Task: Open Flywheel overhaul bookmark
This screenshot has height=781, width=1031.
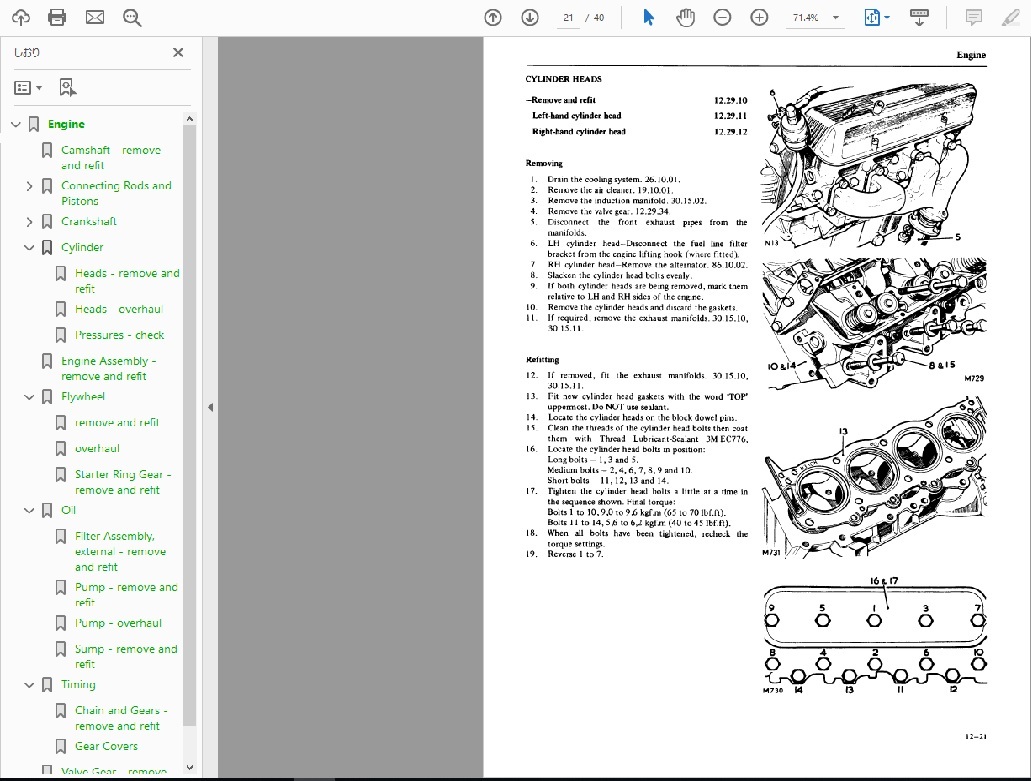Action: coord(97,448)
